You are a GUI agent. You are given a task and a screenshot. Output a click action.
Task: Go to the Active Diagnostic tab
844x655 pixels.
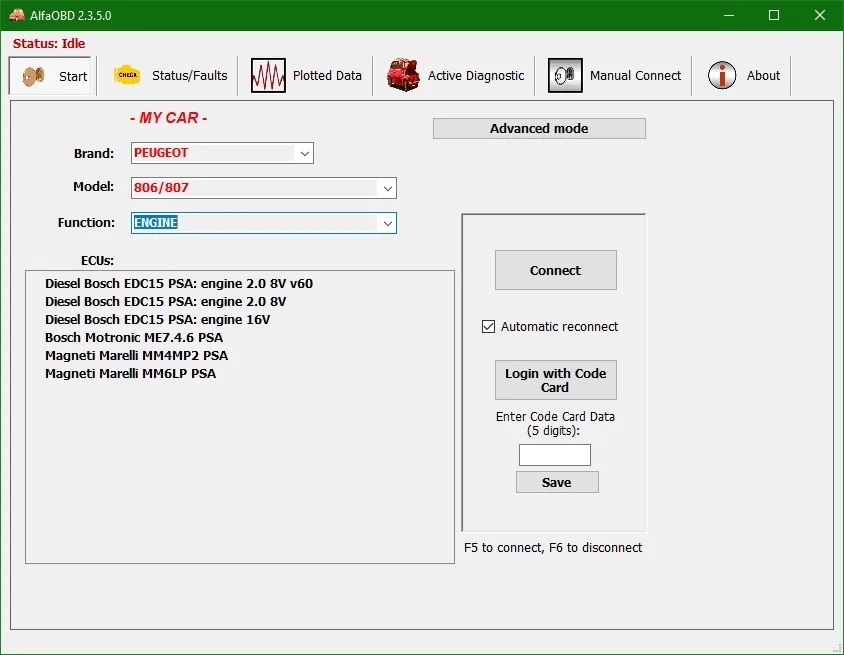[476, 75]
